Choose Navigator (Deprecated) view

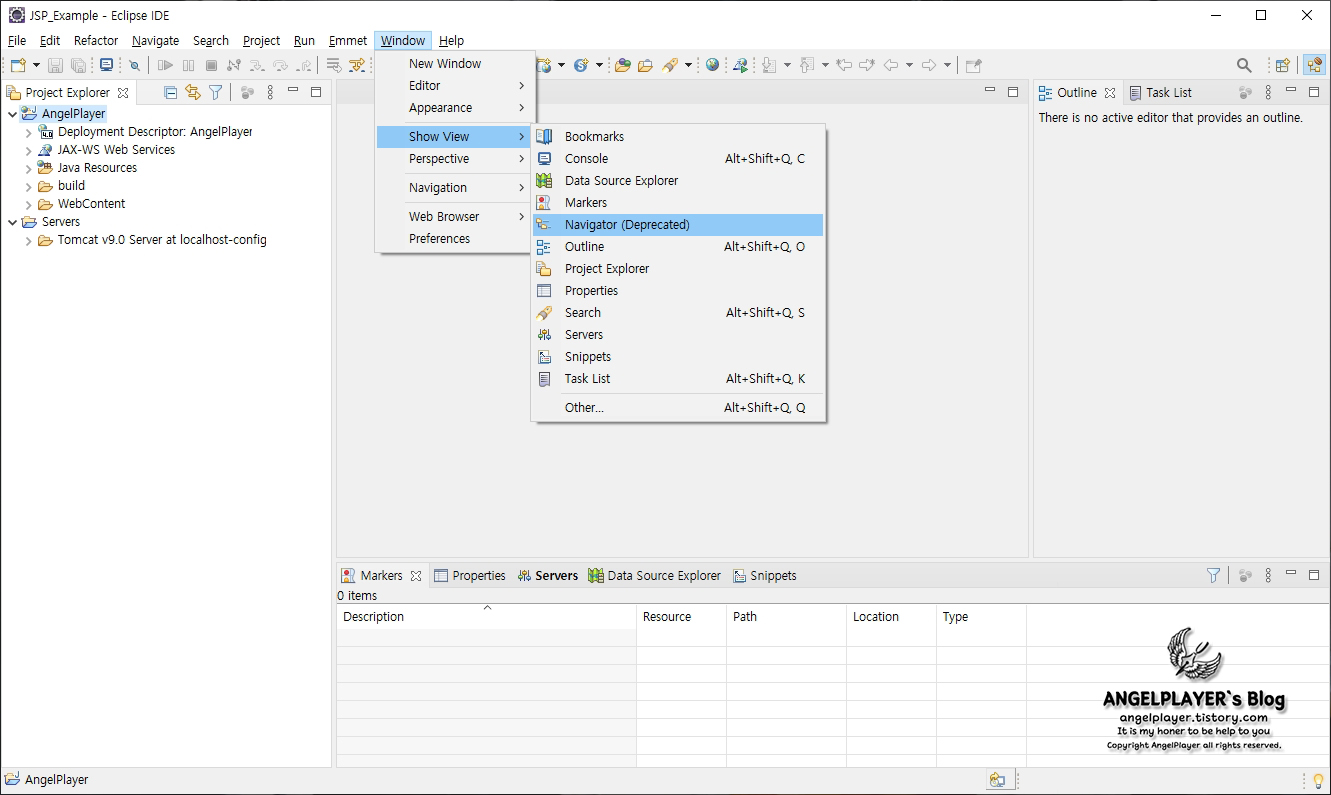678,224
